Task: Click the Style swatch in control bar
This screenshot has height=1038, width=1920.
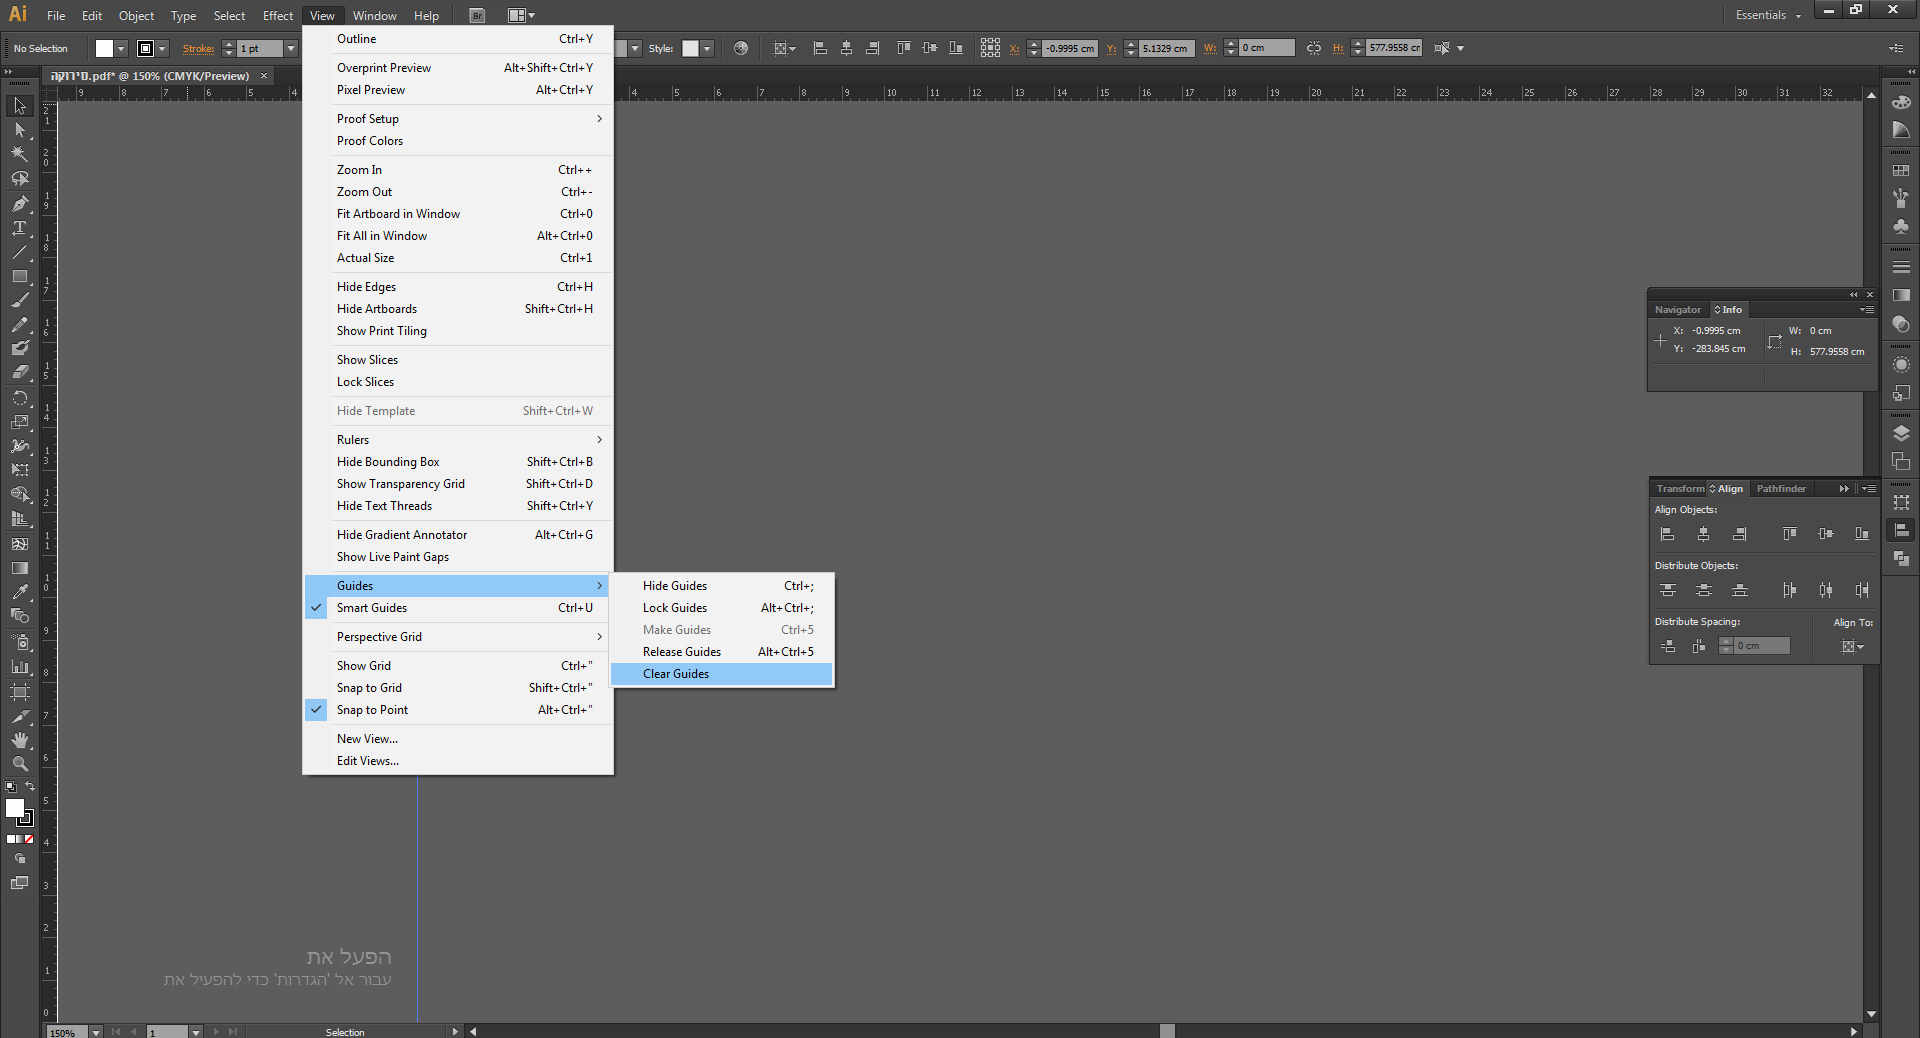Action: click(x=690, y=48)
